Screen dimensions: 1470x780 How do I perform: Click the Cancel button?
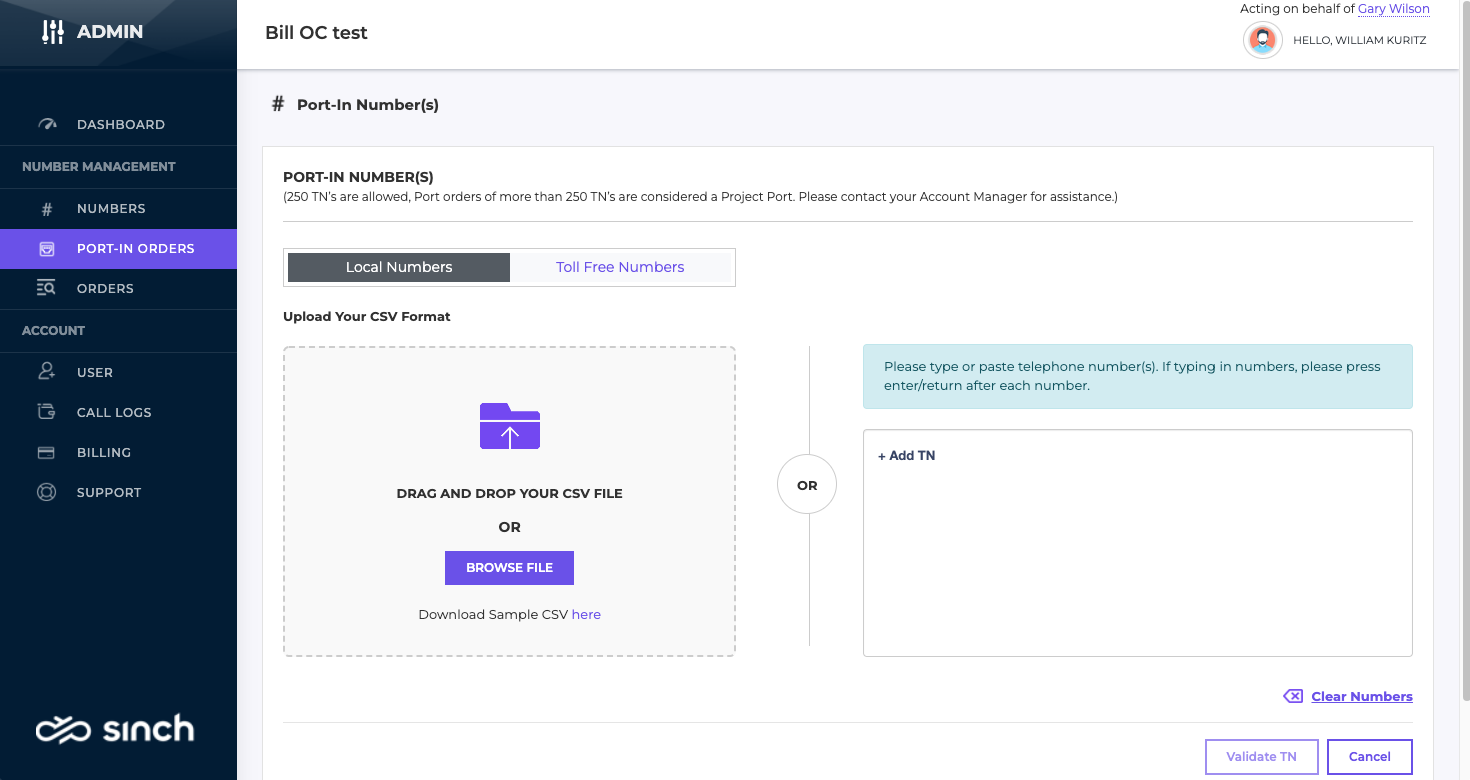pyautogui.click(x=1369, y=756)
